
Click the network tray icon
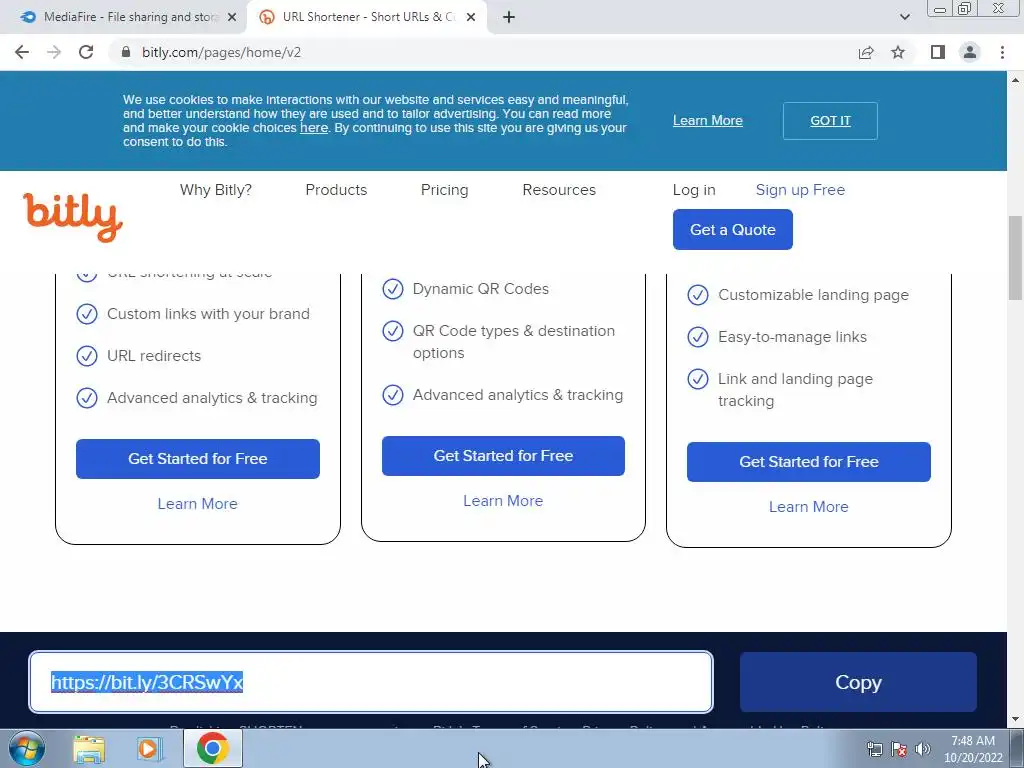click(874, 749)
